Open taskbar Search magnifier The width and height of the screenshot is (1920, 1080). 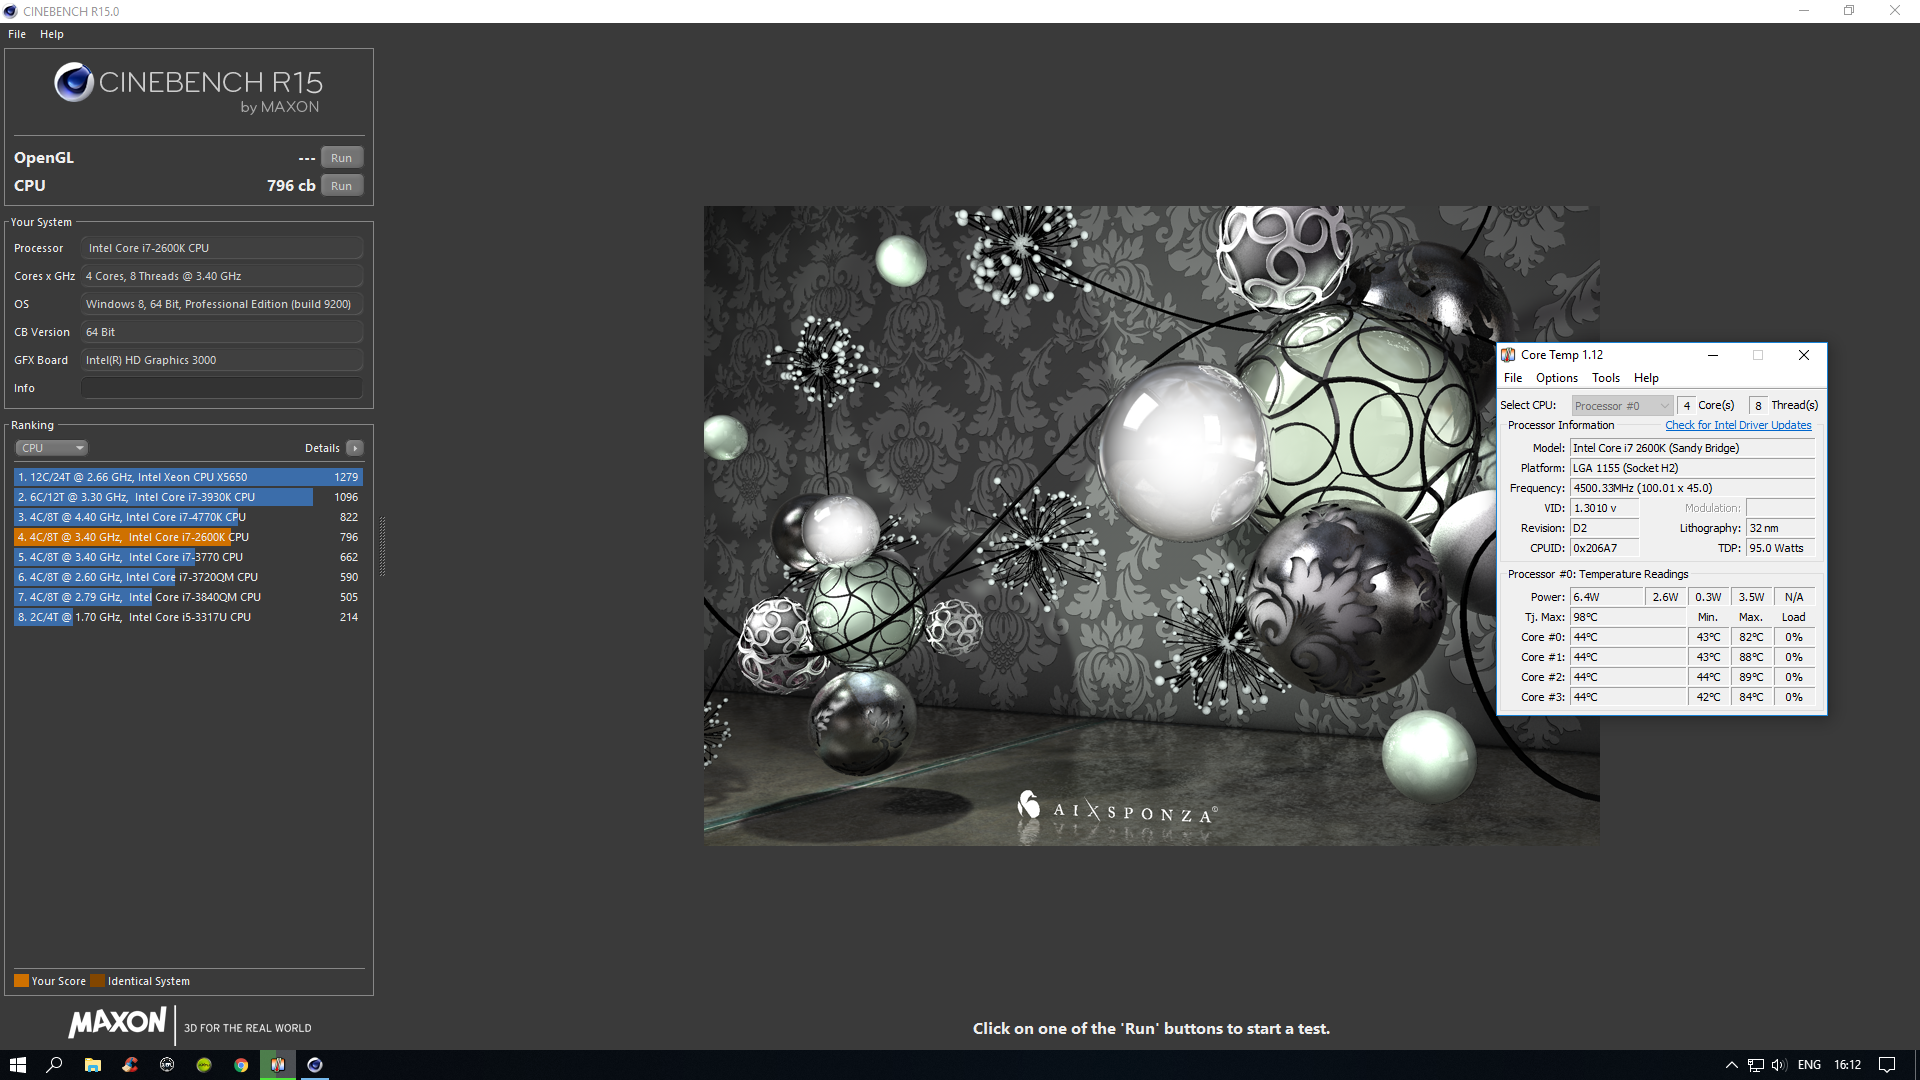click(x=55, y=1065)
